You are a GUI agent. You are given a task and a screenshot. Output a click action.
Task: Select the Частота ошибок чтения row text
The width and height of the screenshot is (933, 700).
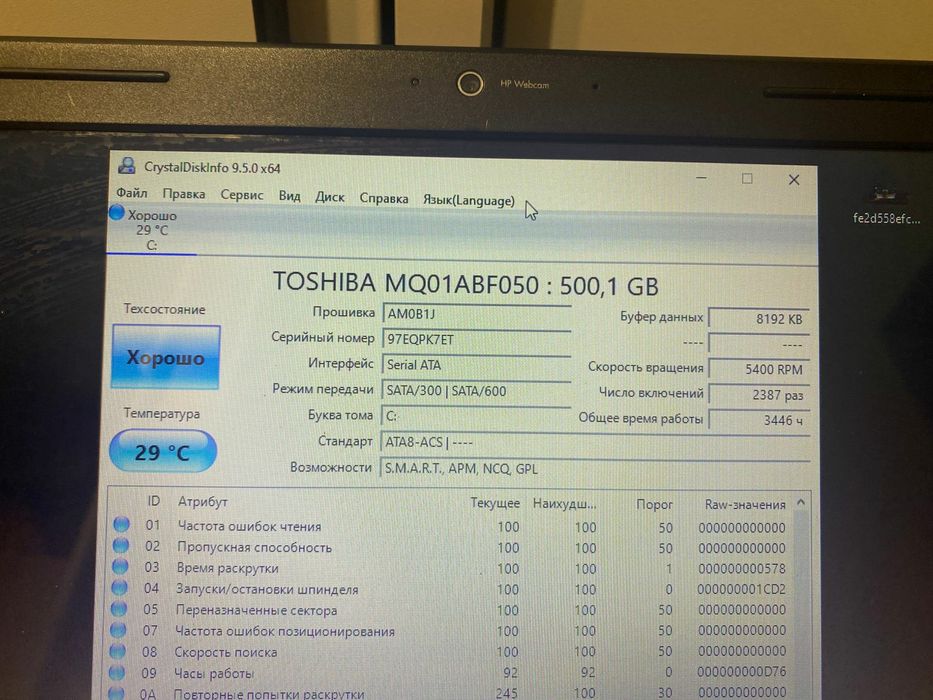tap(249, 526)
